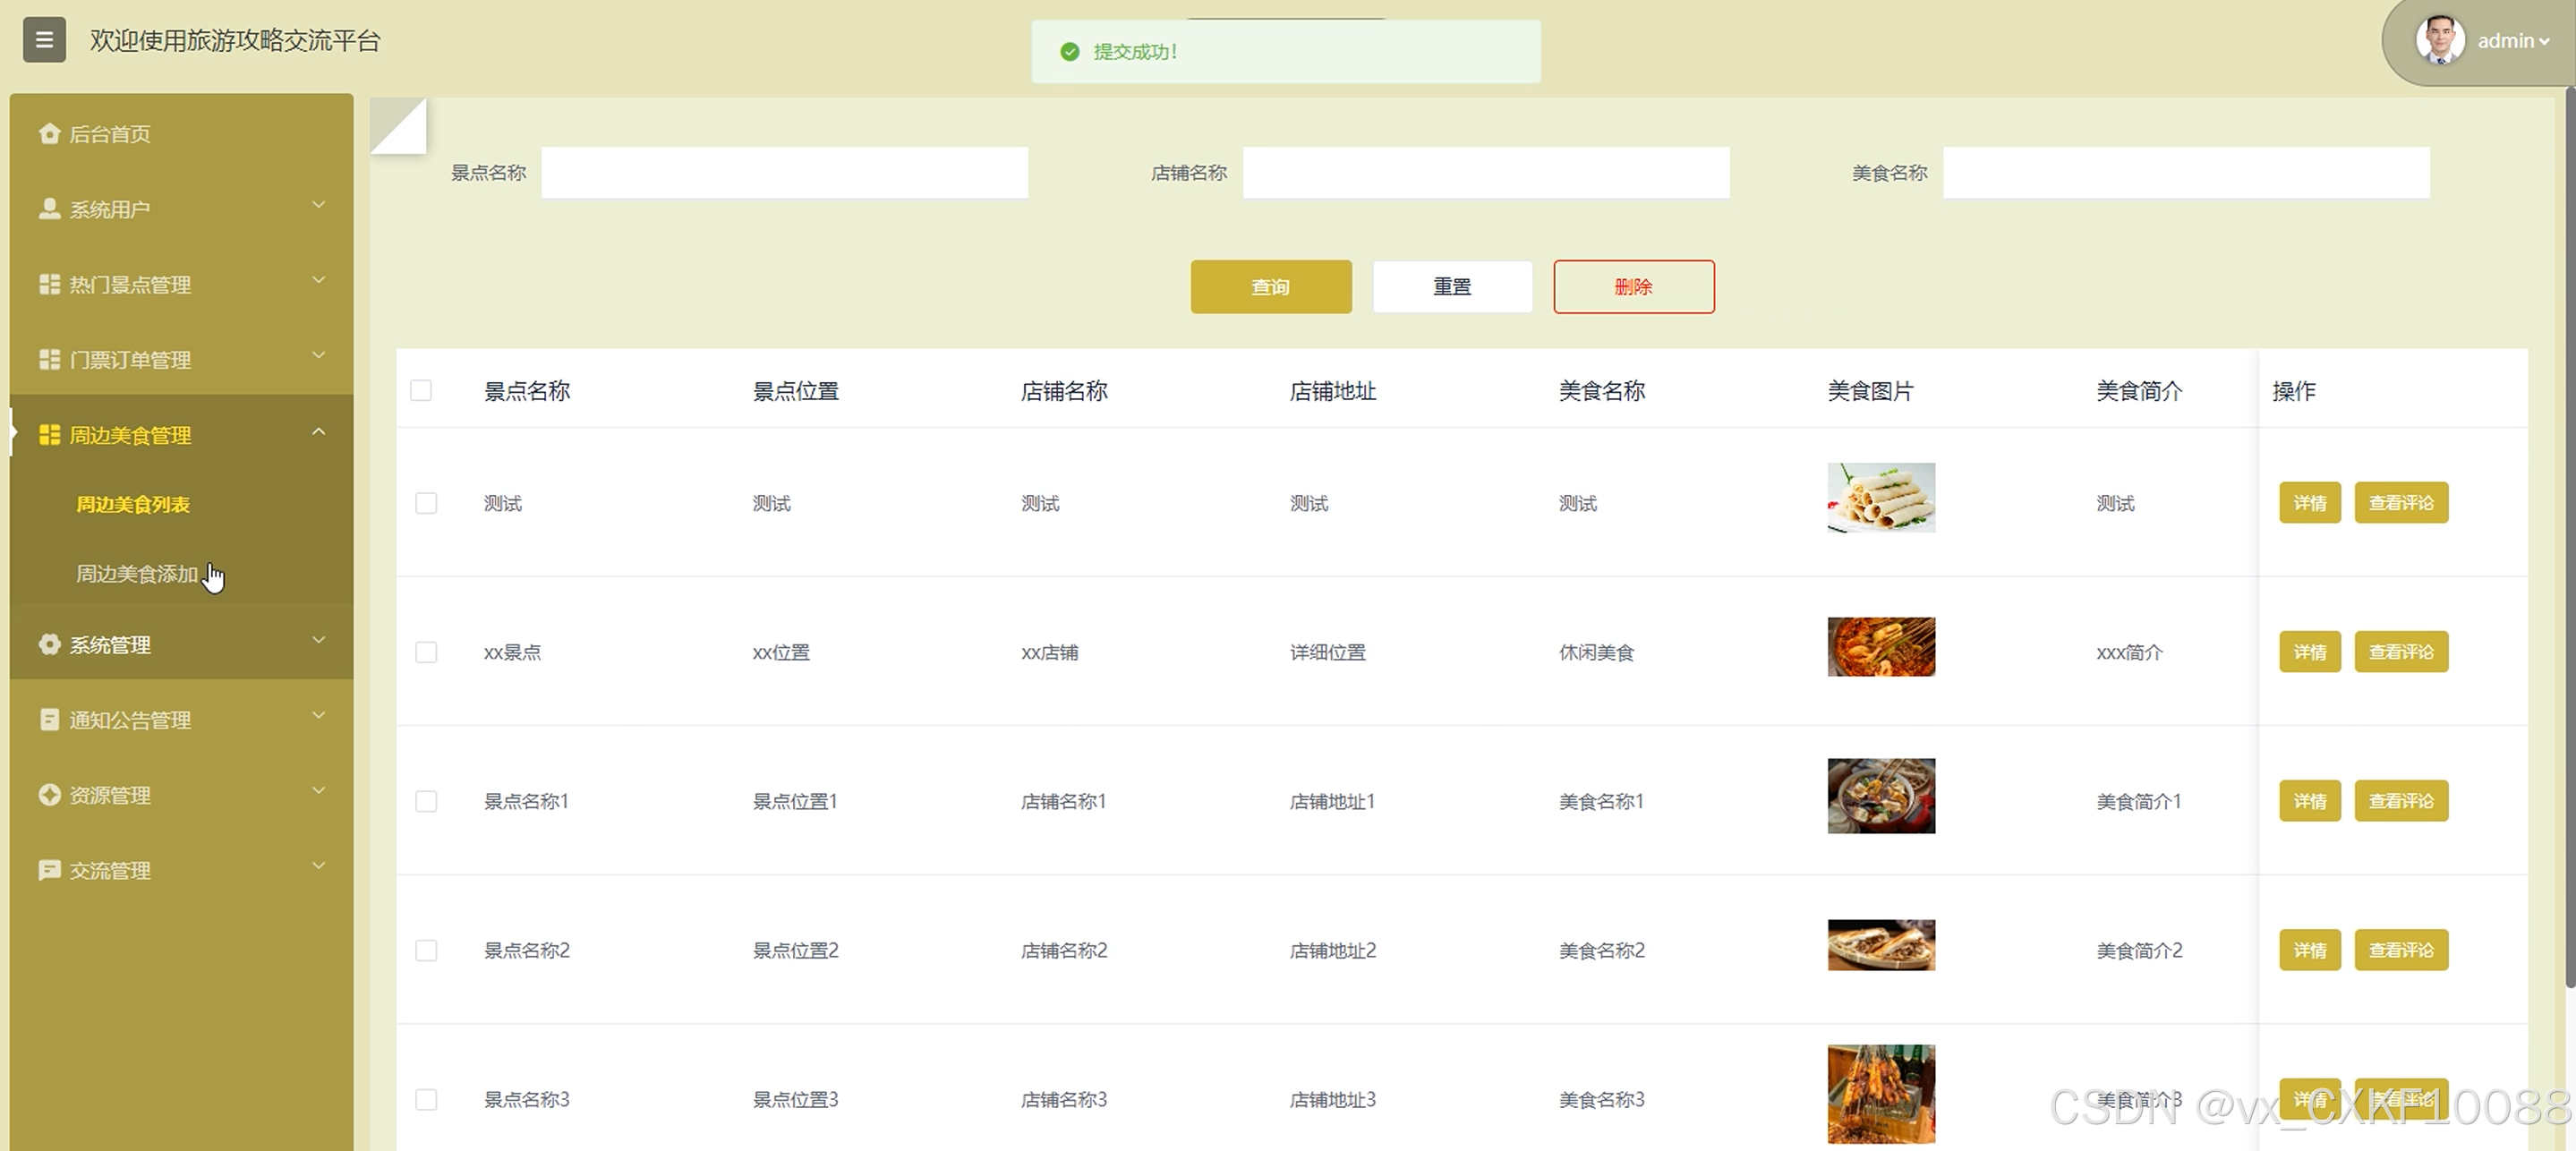Select 周边美食列表 submenu item
Image resolution: width=2576 pixels, height=1151 pixels.
tap(133, 504)
